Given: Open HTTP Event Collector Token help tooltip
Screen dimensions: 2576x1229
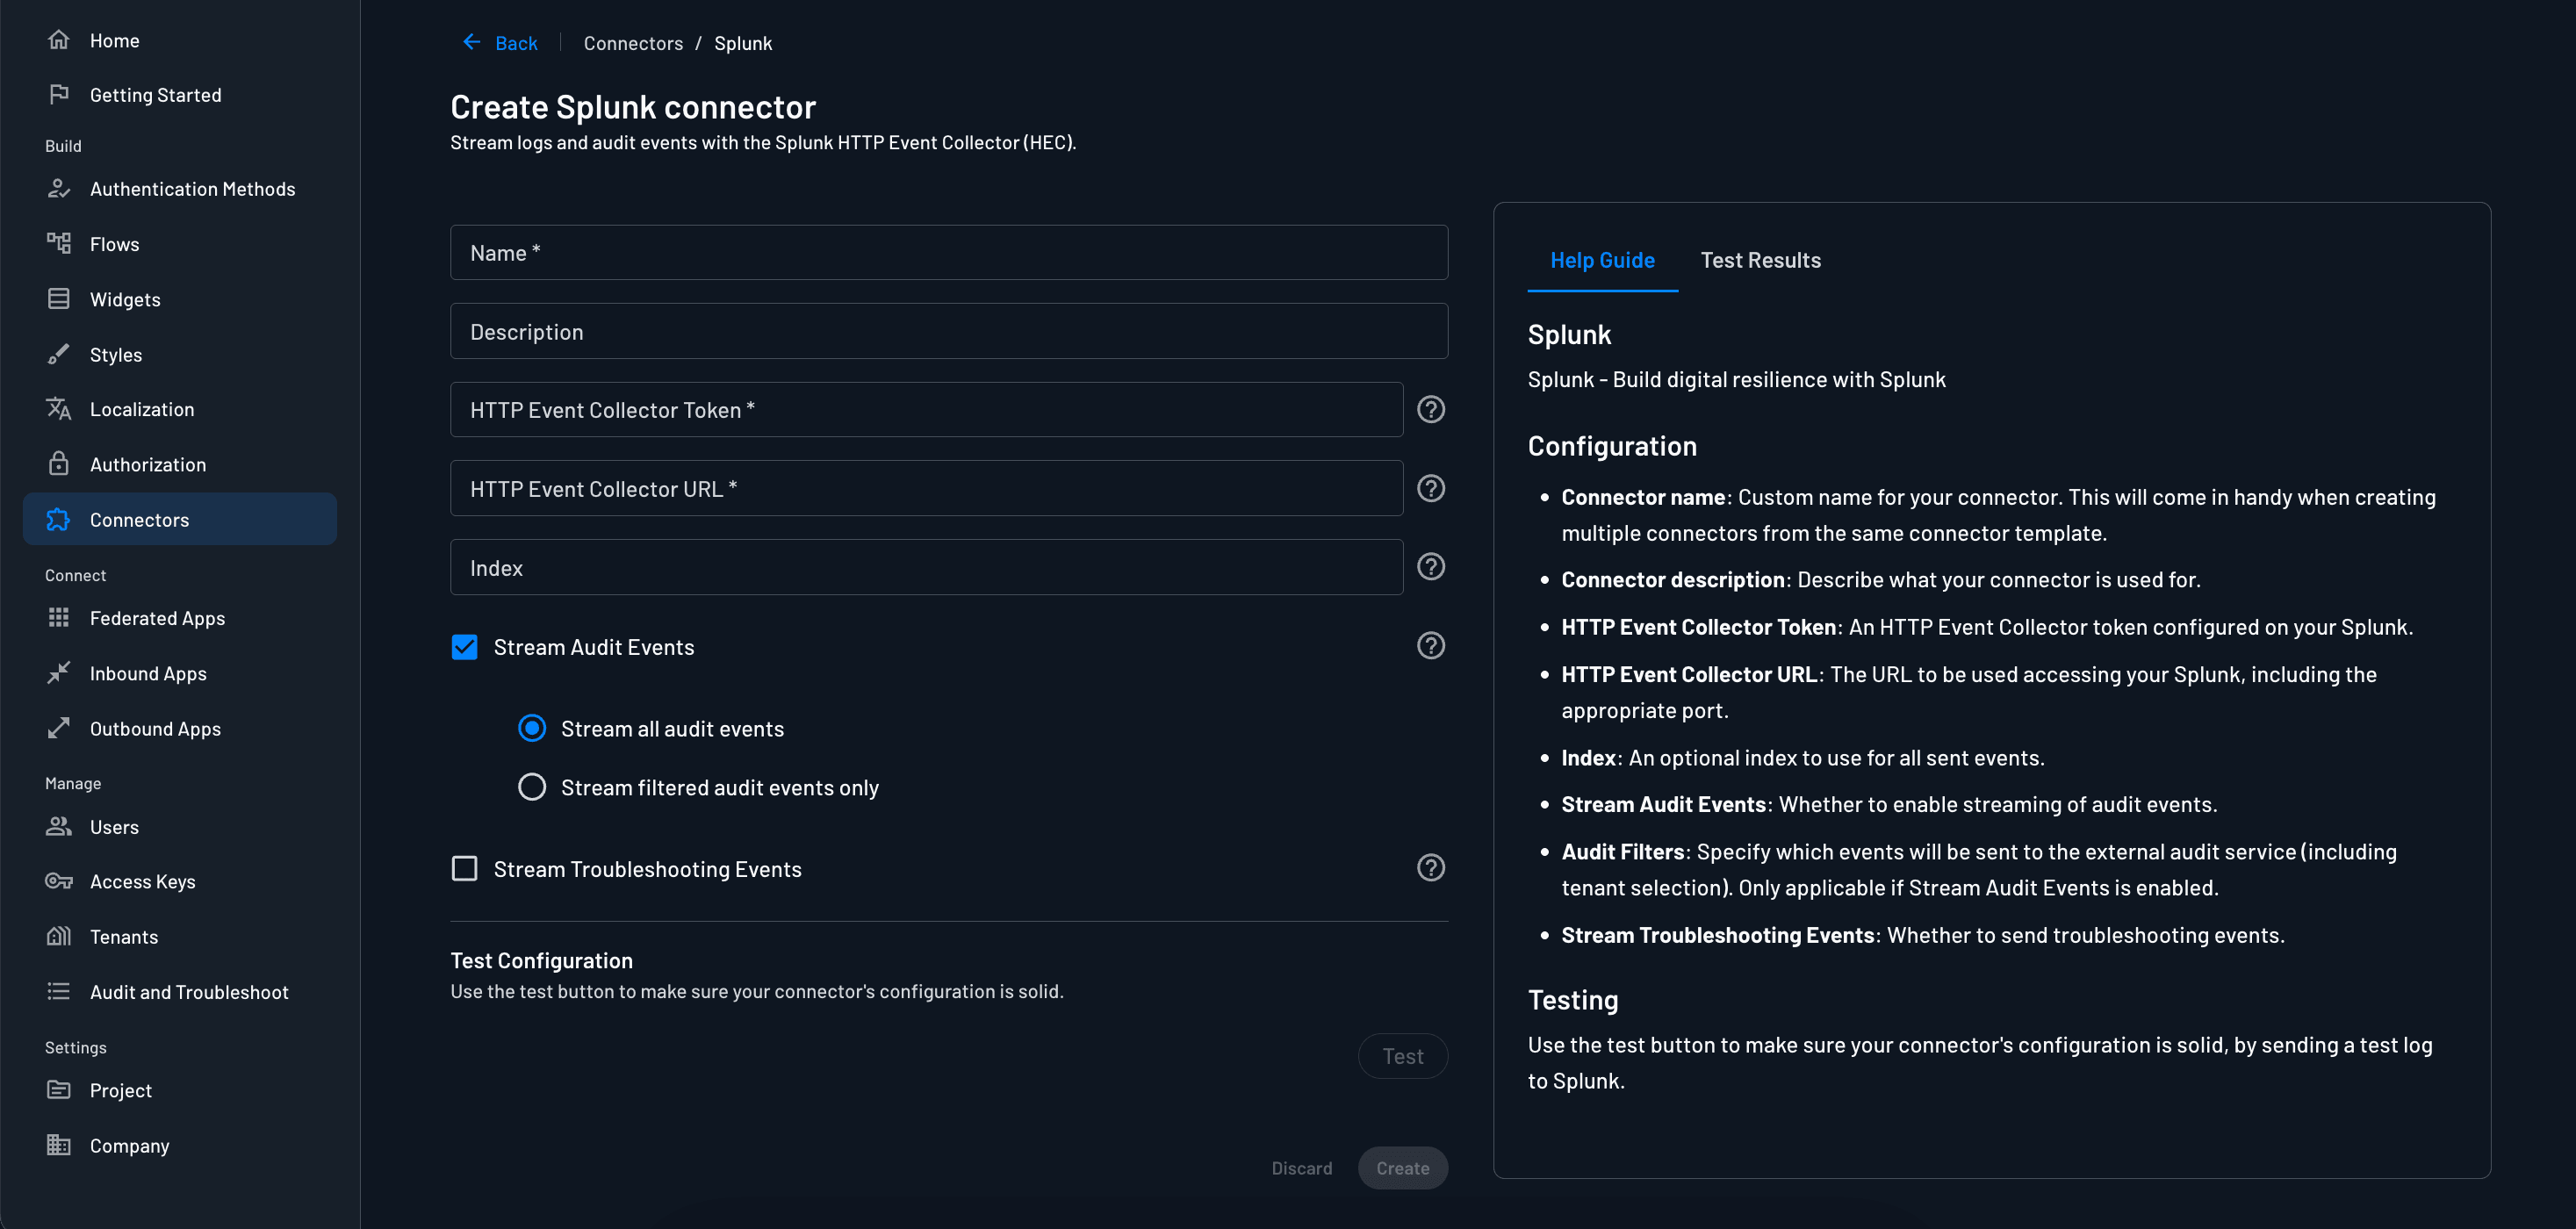Looking at the screenshot, I should tap(1430, 409).
